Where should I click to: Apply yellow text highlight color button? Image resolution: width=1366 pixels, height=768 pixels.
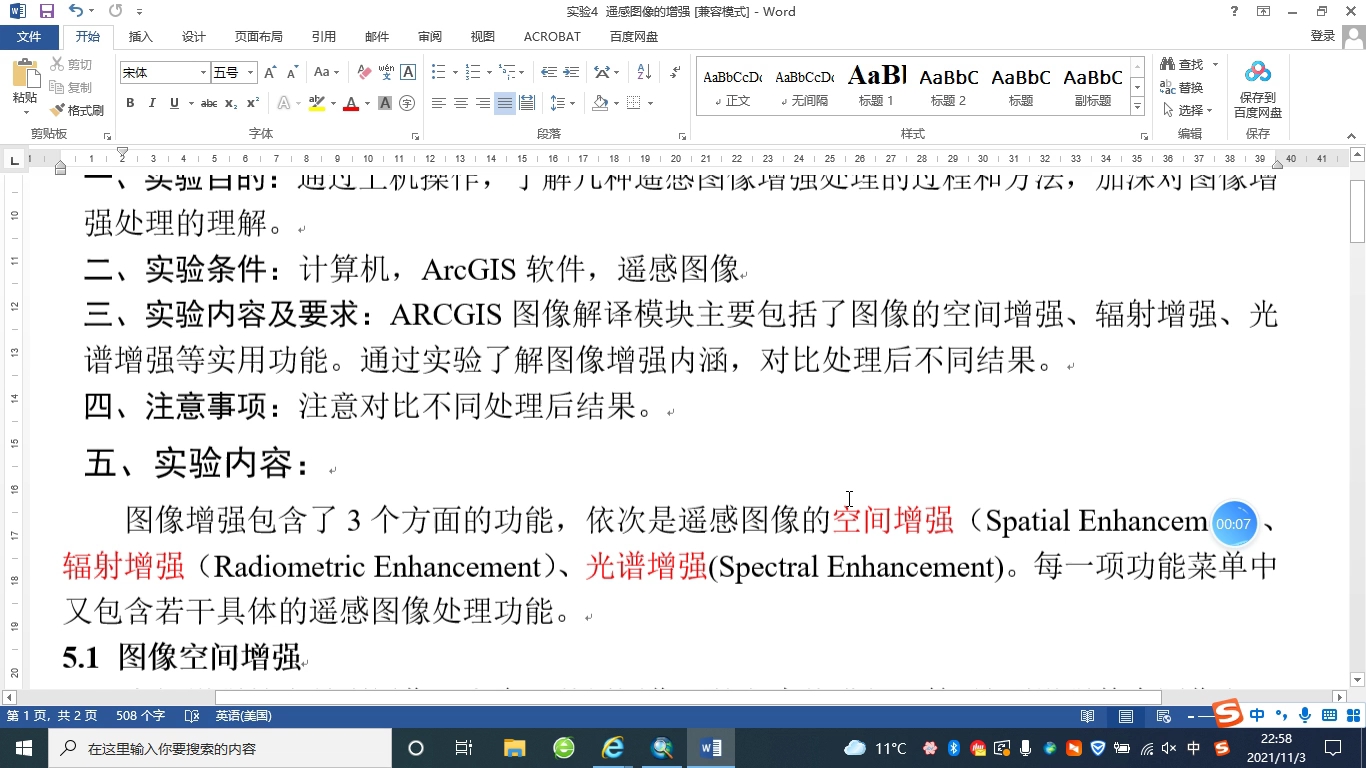pyautogui.click(x=317, y=103)
